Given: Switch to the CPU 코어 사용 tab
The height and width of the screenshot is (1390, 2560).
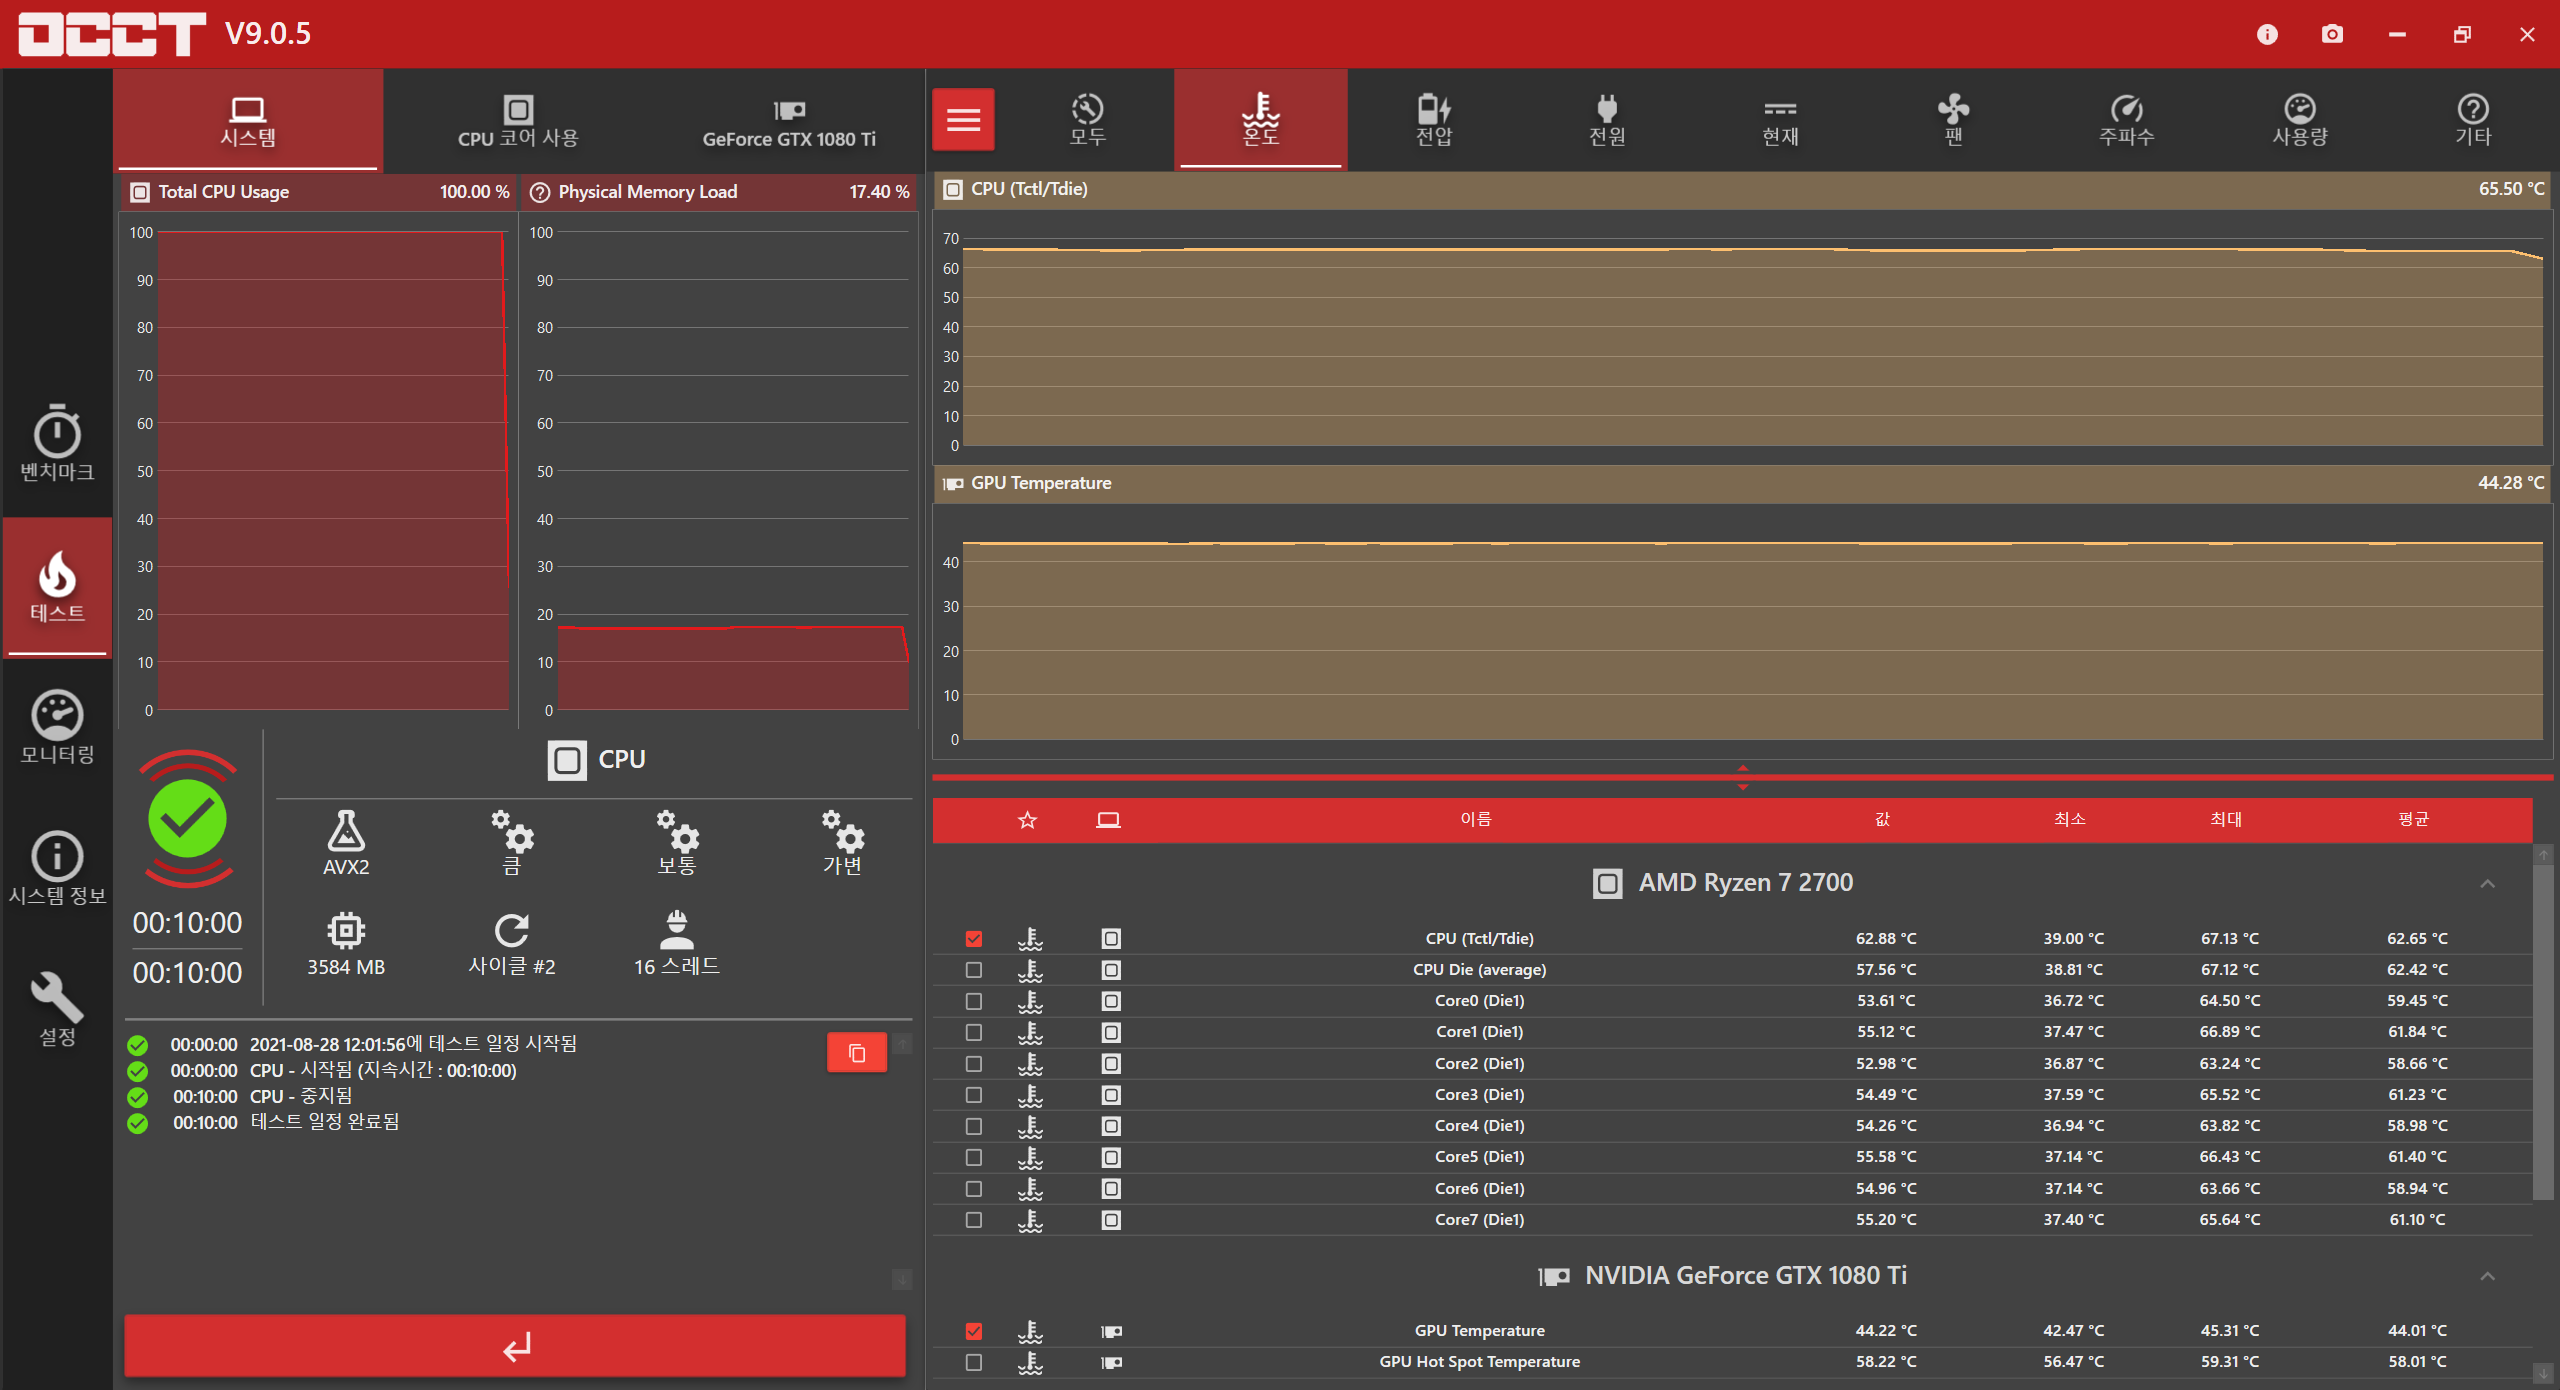Looking at the screenshot, I should click(x=518, y=120).
